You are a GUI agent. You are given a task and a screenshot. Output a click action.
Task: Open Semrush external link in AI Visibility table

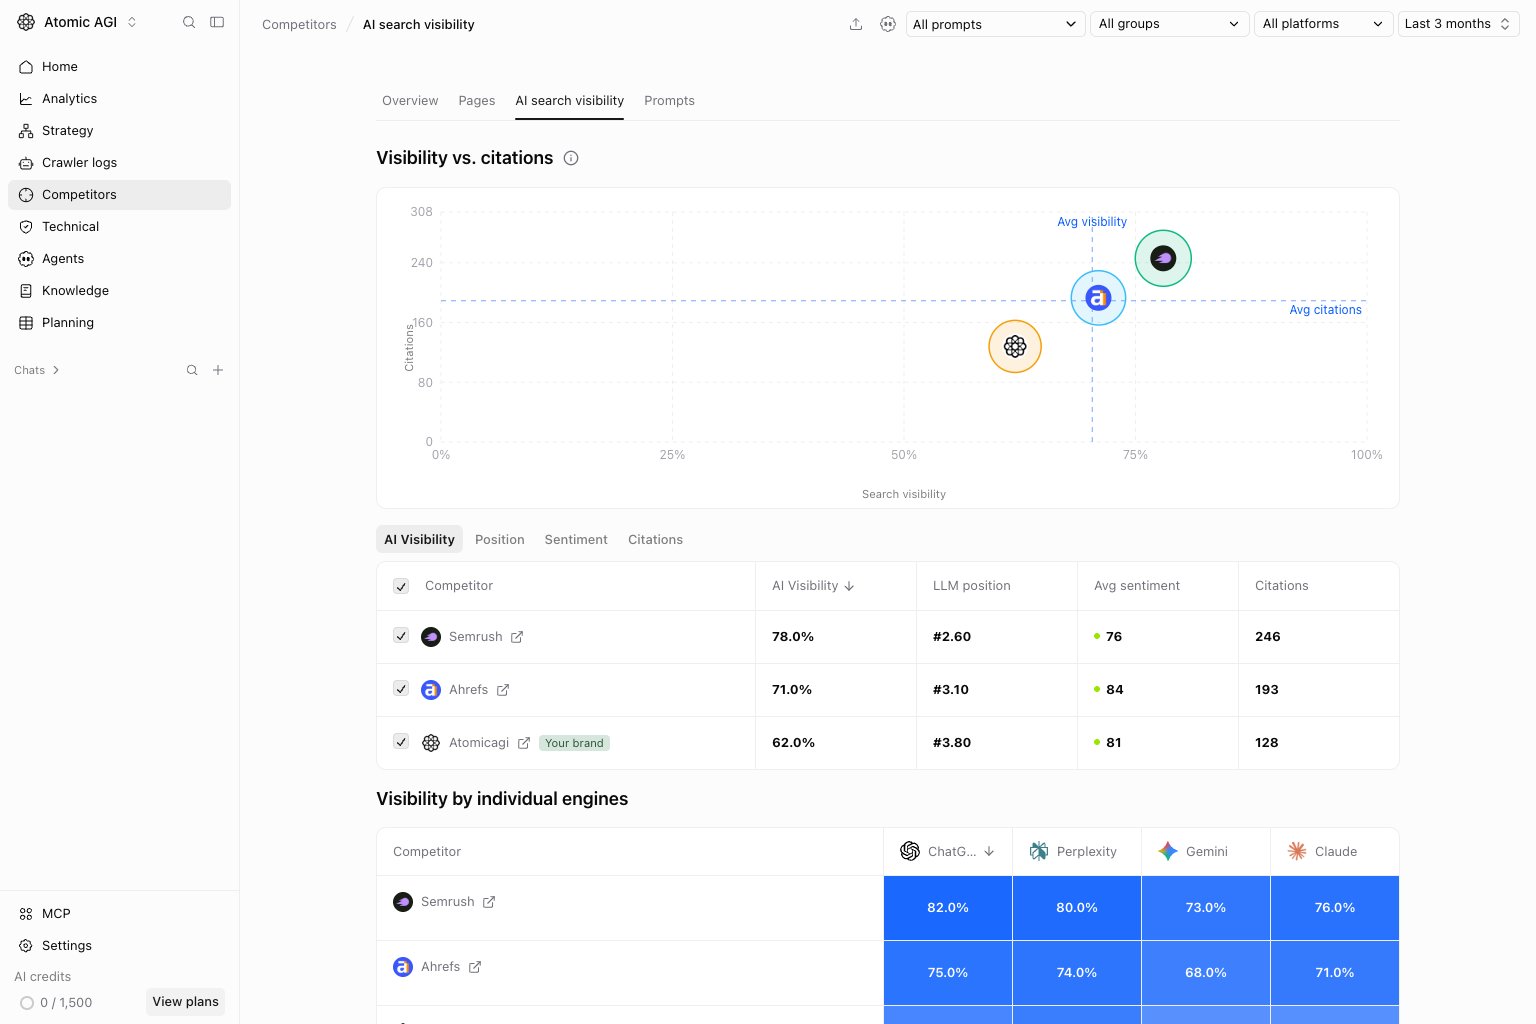pos(517,637)
